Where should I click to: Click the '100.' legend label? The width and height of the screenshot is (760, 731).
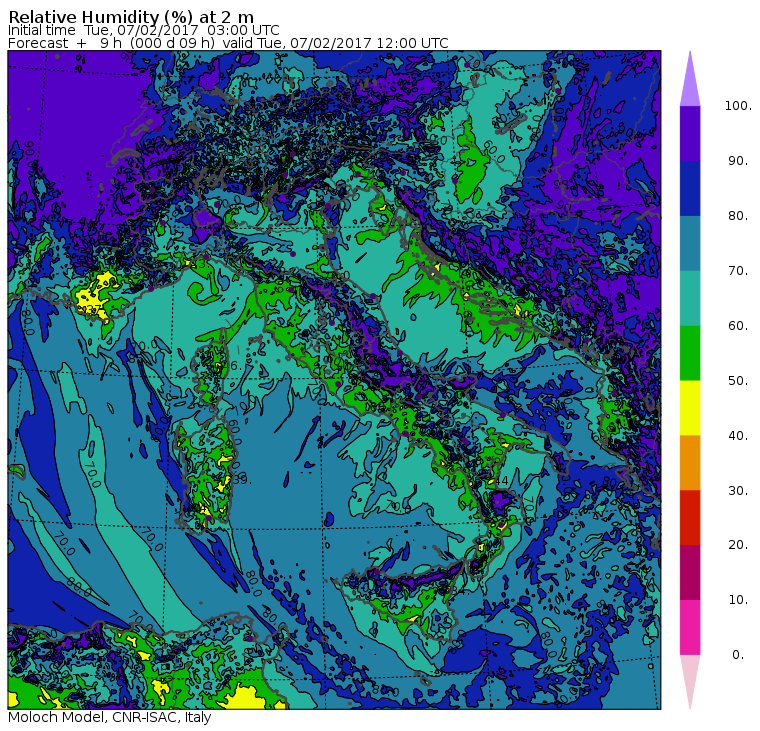click(738, 106)
